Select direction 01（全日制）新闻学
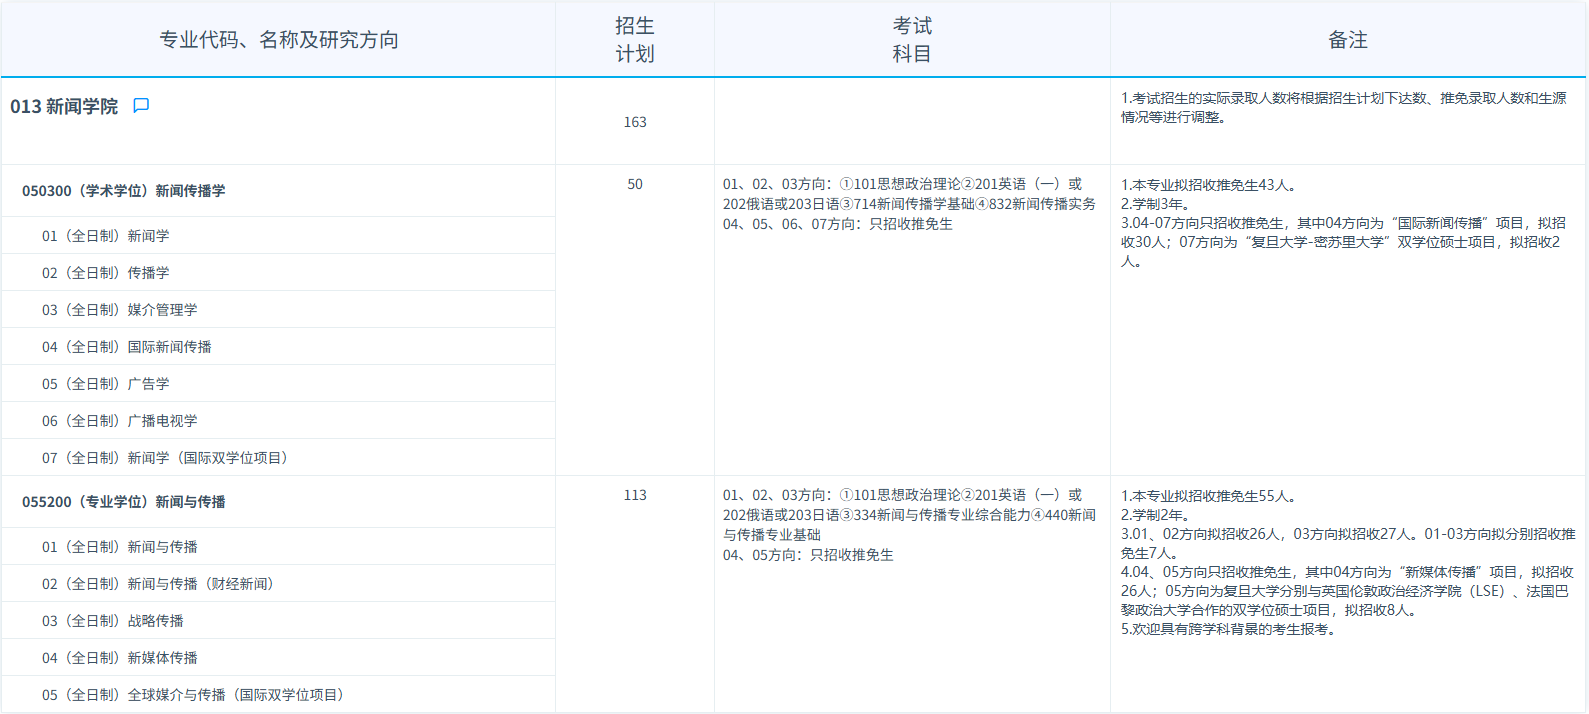1589x714 pixels. [106, 236]
